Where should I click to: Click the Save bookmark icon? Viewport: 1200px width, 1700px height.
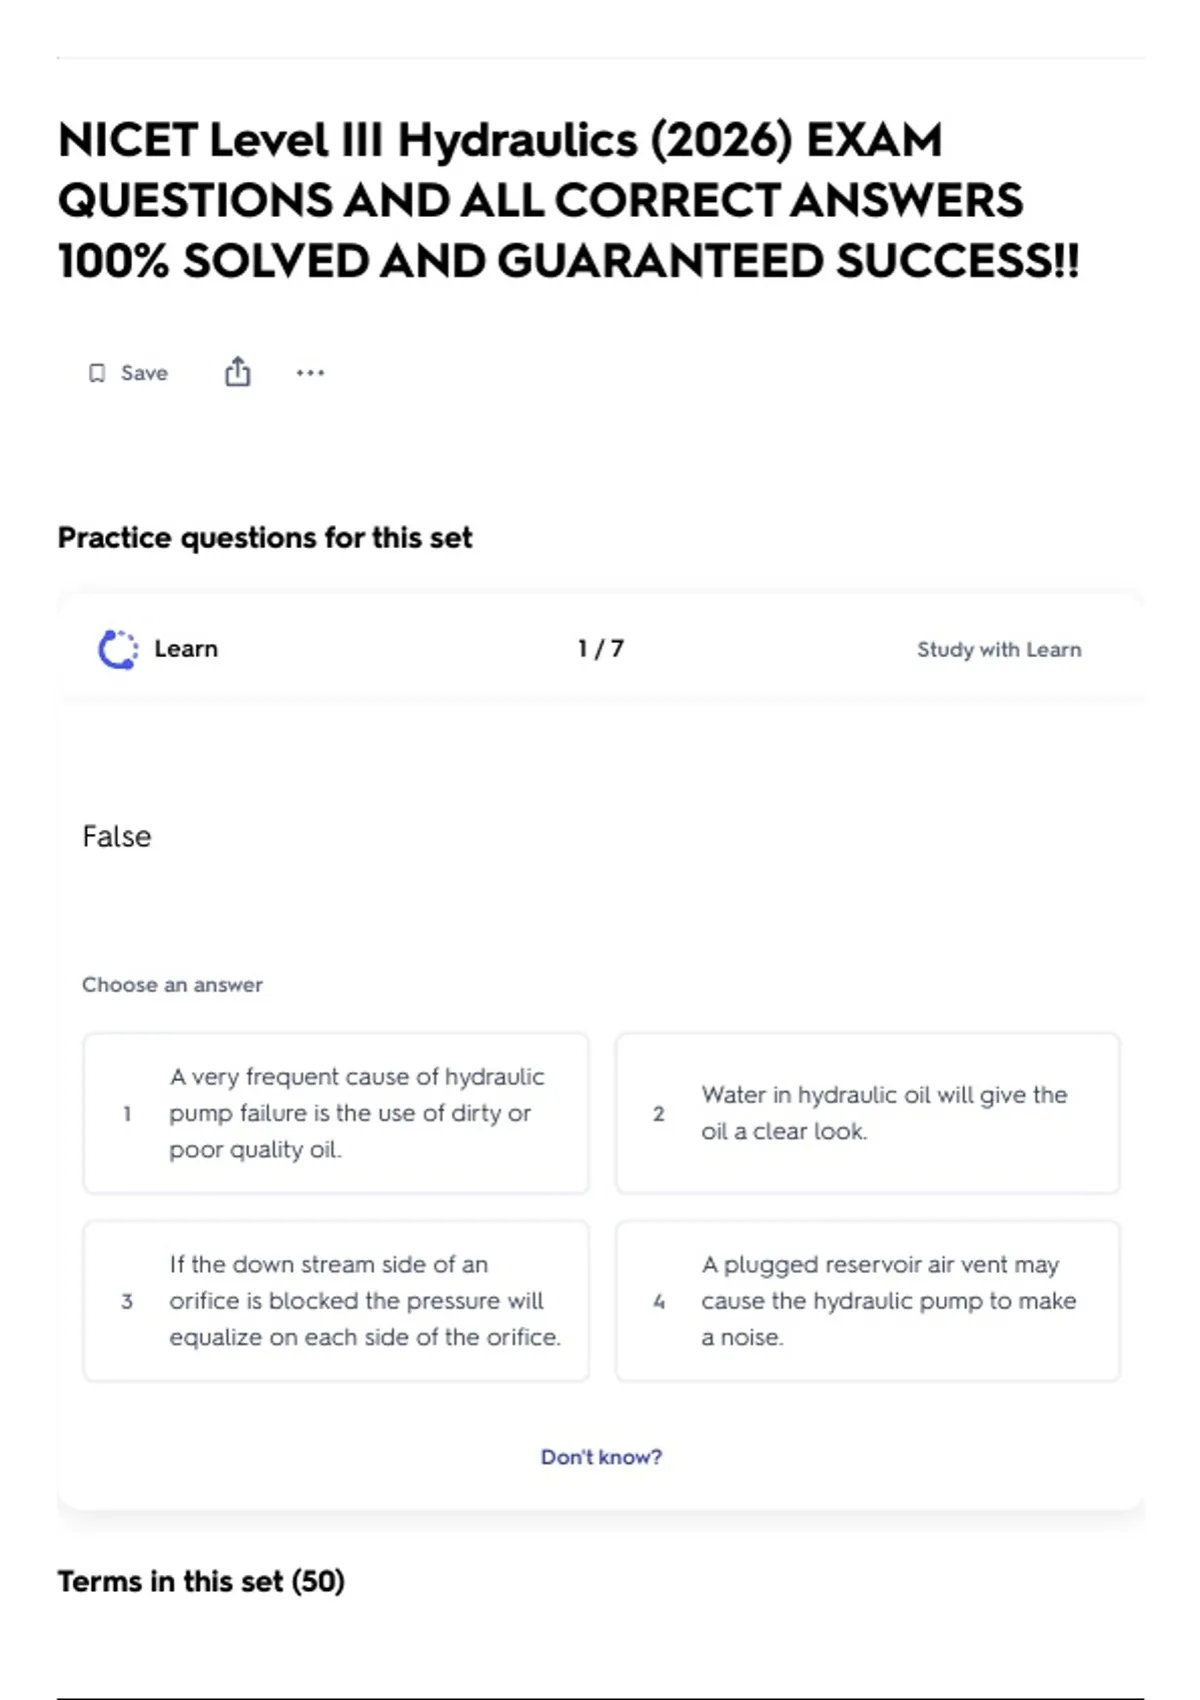tap(97, 373)
